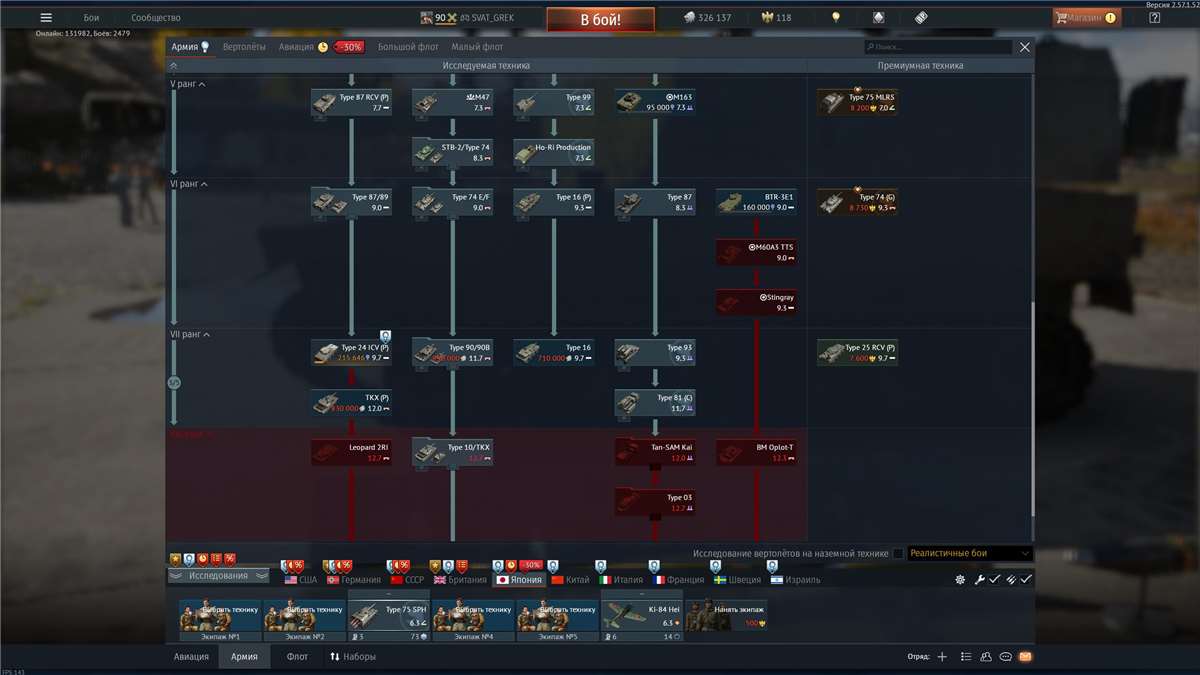Select the Британия nation tab

point(460,580)
